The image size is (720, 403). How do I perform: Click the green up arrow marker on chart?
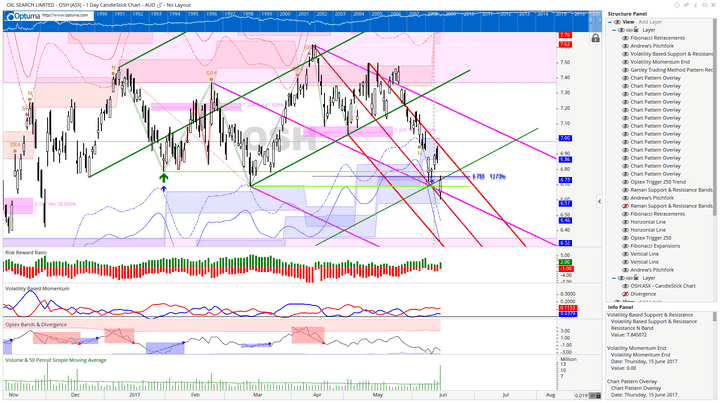163,177
